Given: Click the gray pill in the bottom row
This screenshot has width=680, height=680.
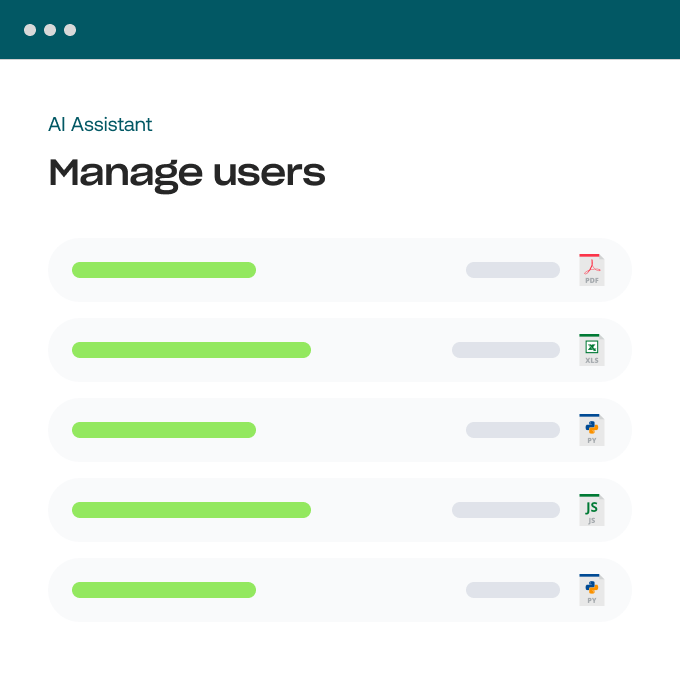Looking at the screenshot, I should click(x=513, y=590).
